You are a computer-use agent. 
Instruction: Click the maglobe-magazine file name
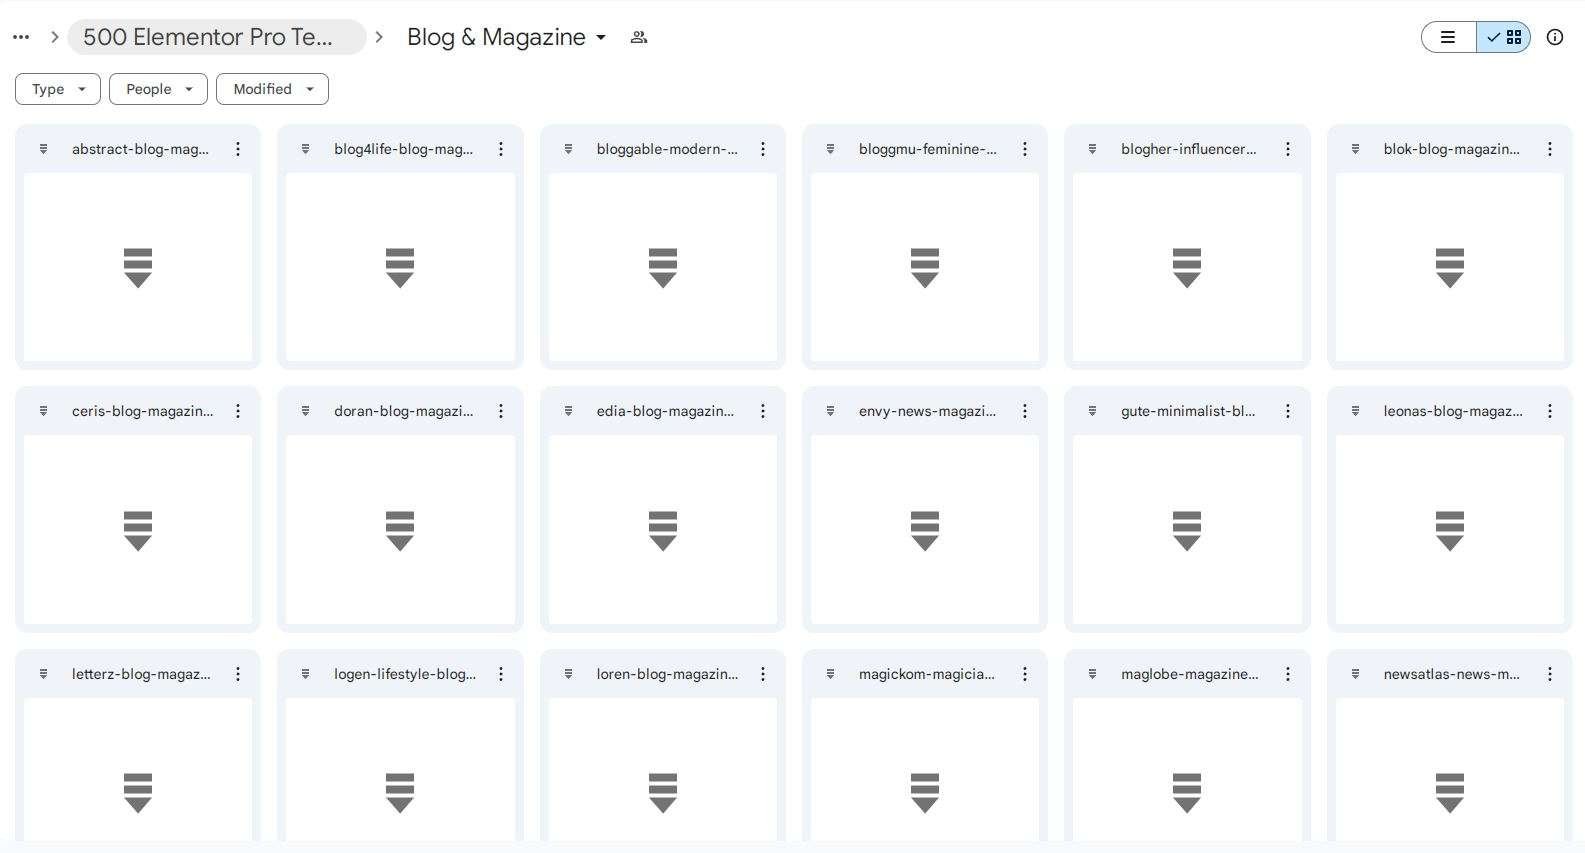pyautogui.click(x=1190, y=674)
